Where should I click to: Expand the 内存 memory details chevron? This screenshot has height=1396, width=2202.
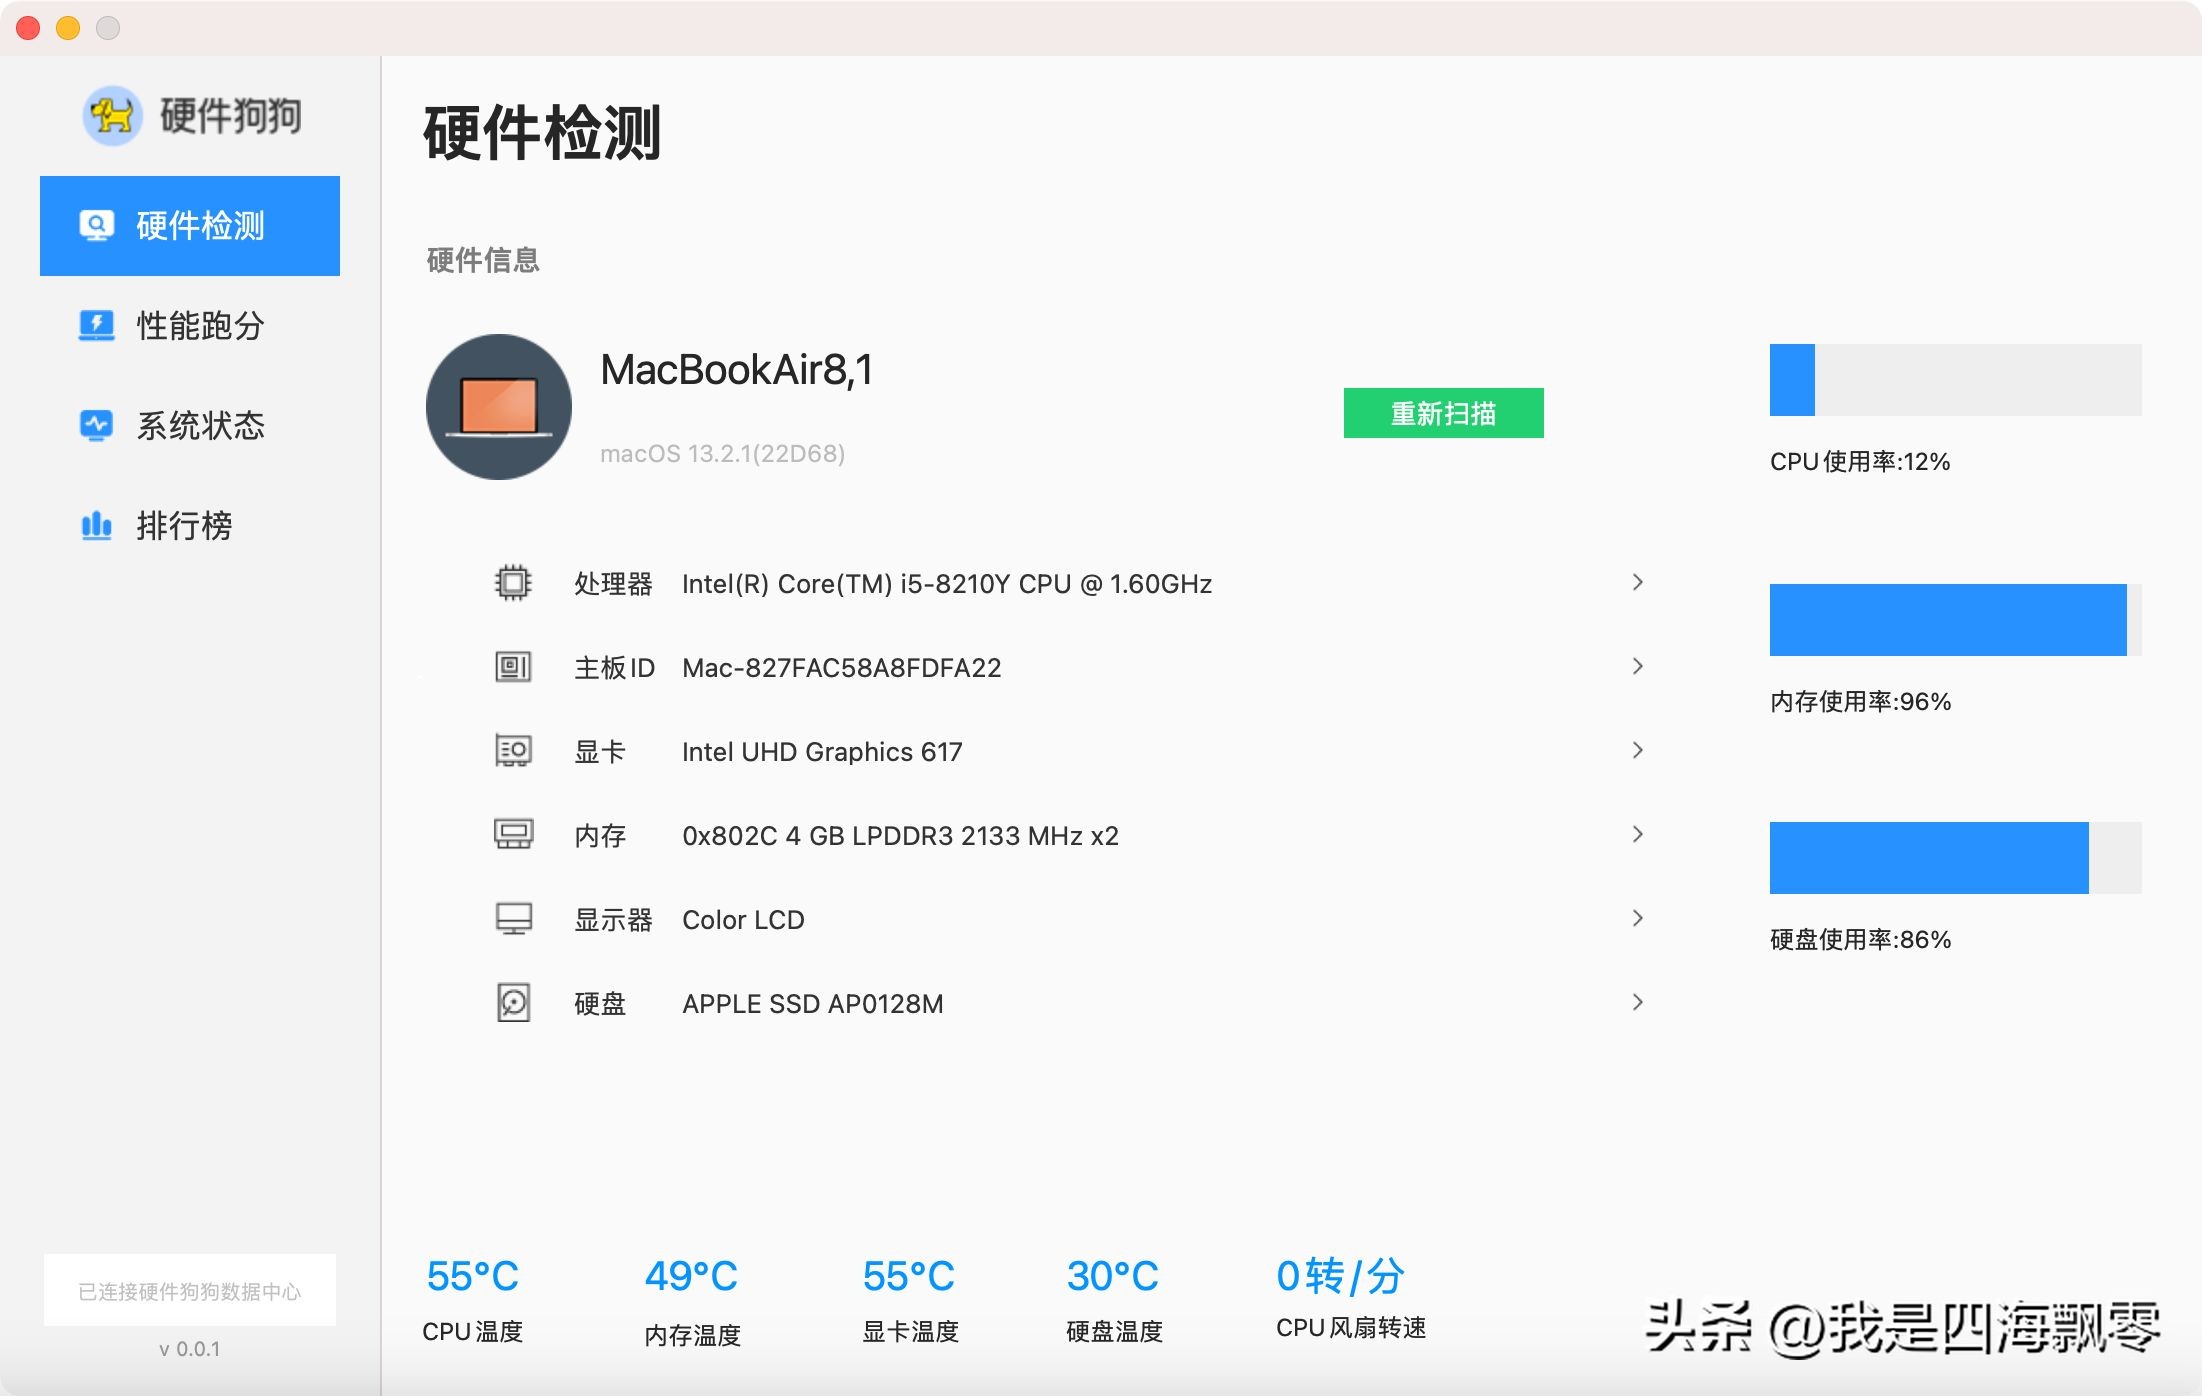(1637, 834)
